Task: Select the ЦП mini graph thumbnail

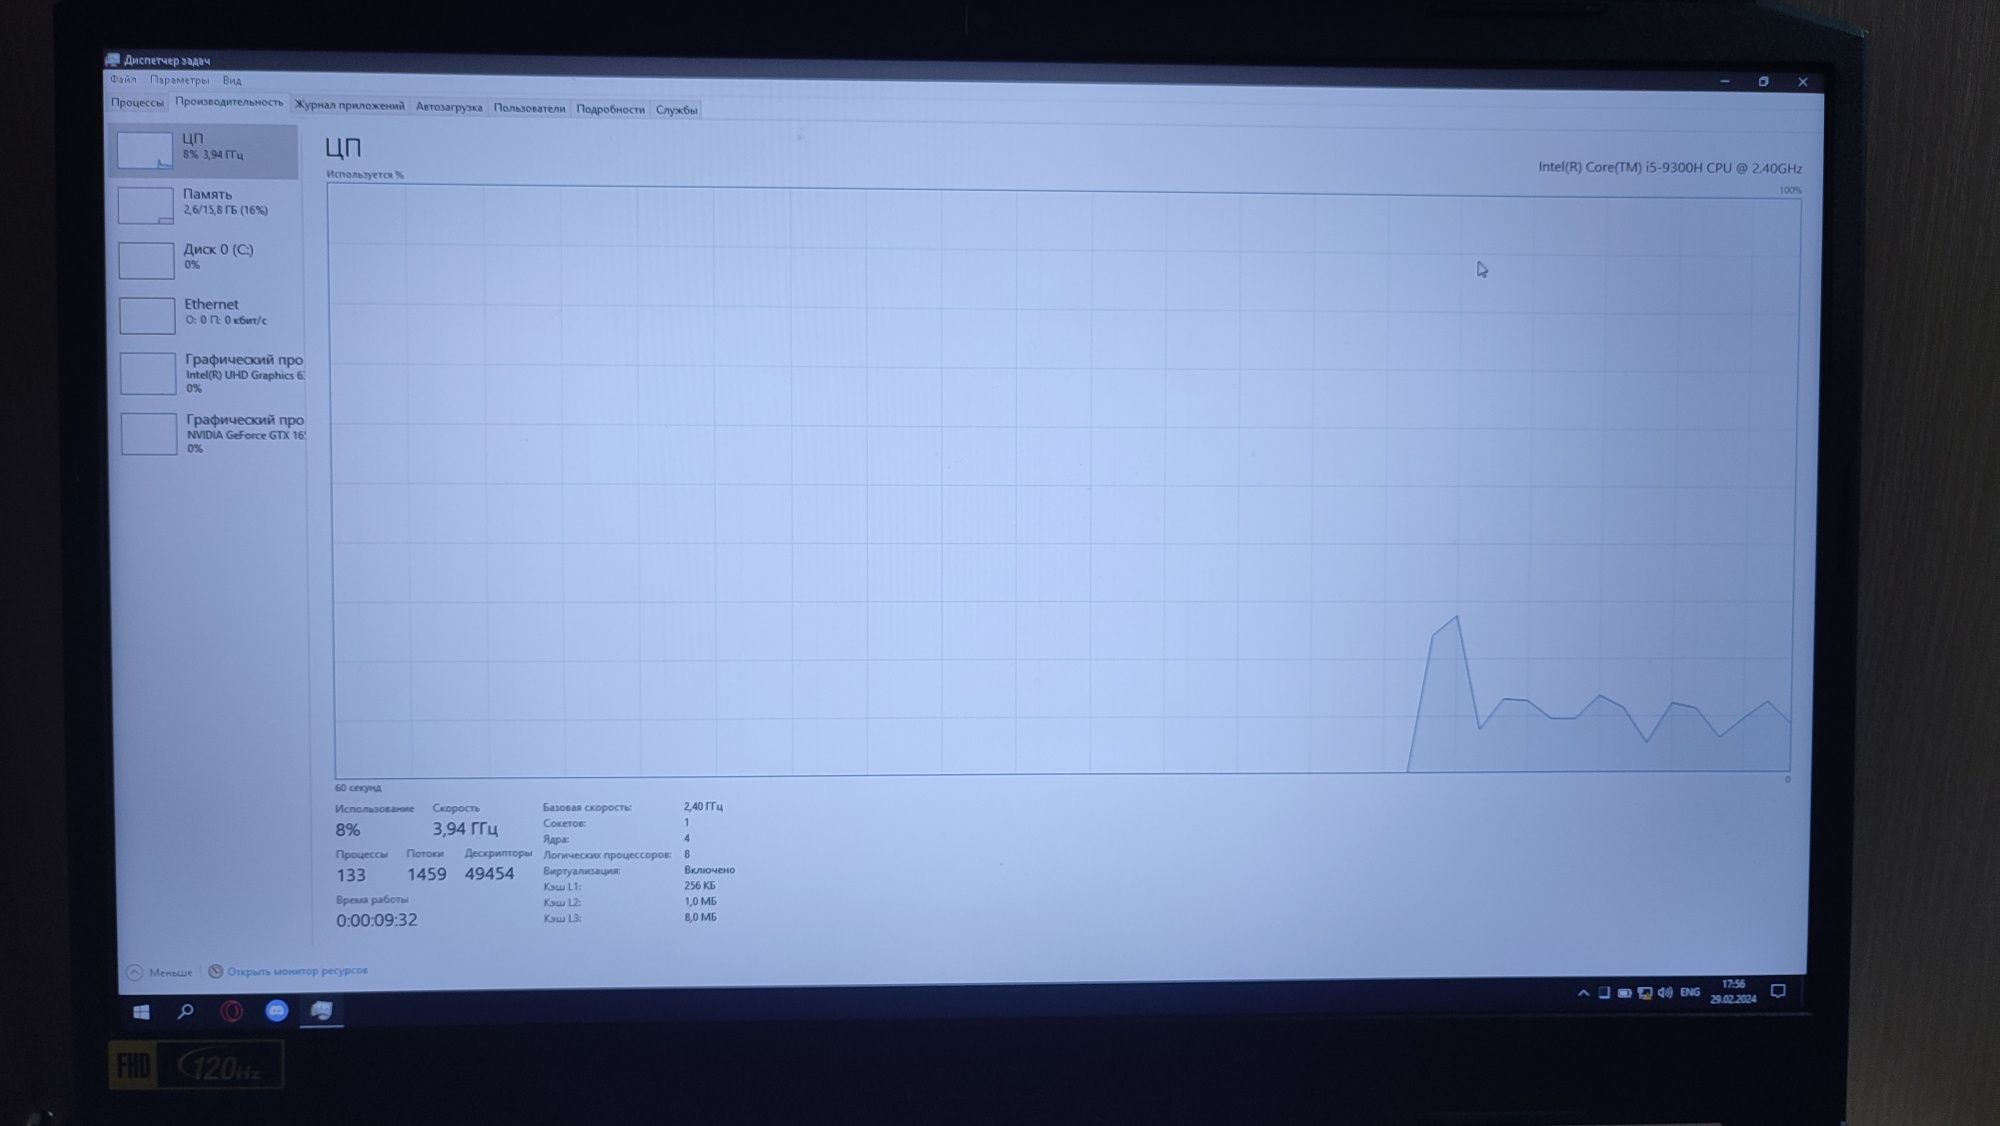Action: (x=145, y=150)
